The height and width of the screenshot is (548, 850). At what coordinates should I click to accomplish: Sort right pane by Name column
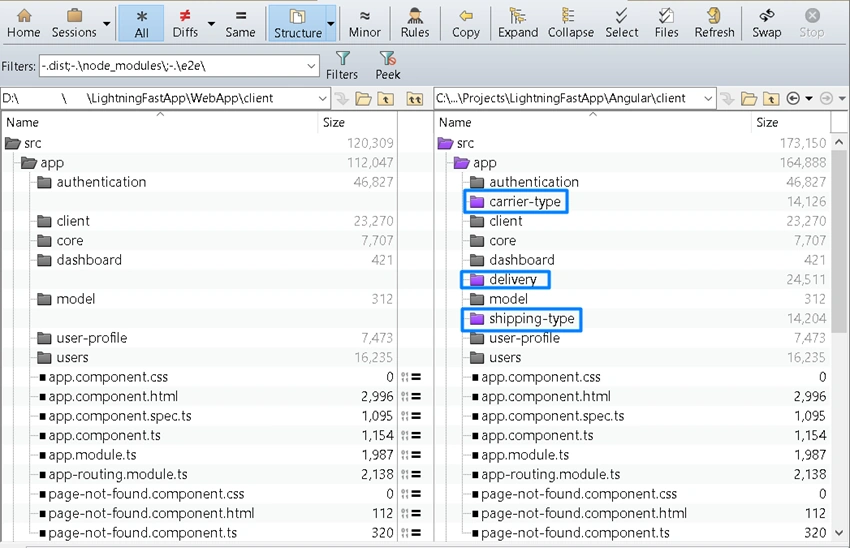pyautogui.click(x=593, y=123)
